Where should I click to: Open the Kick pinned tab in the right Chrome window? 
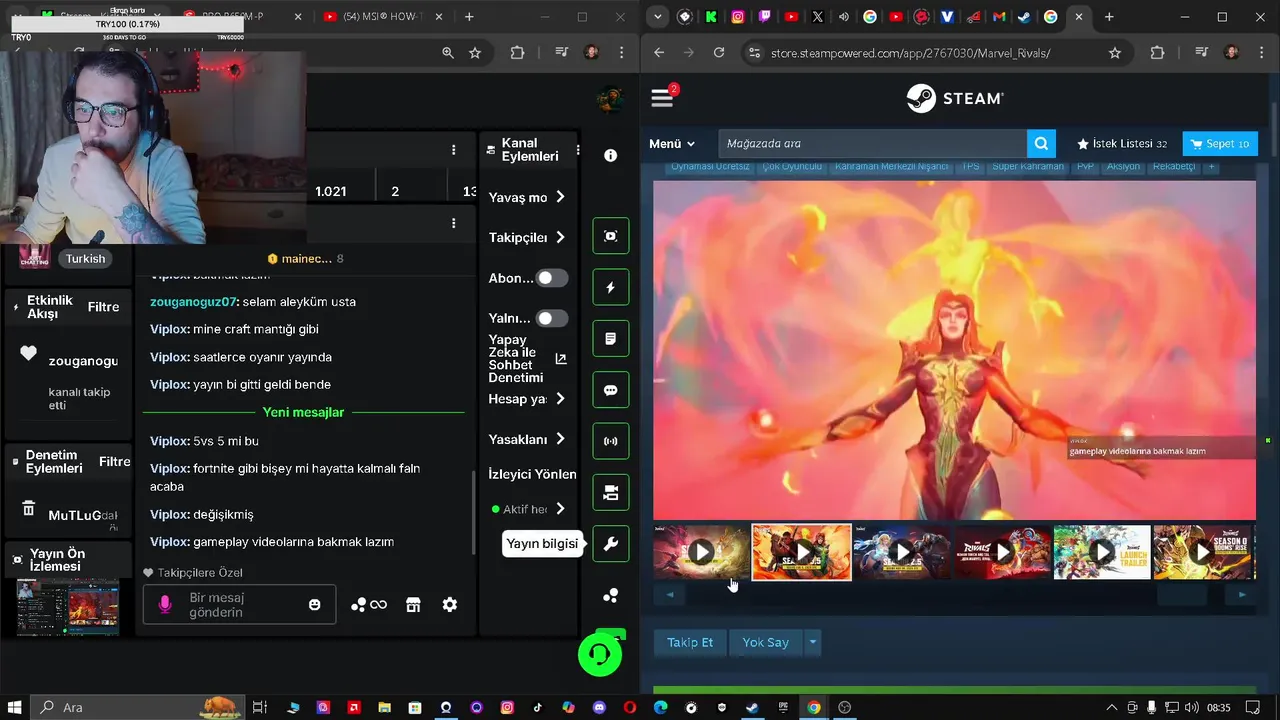tap(711, 17)
